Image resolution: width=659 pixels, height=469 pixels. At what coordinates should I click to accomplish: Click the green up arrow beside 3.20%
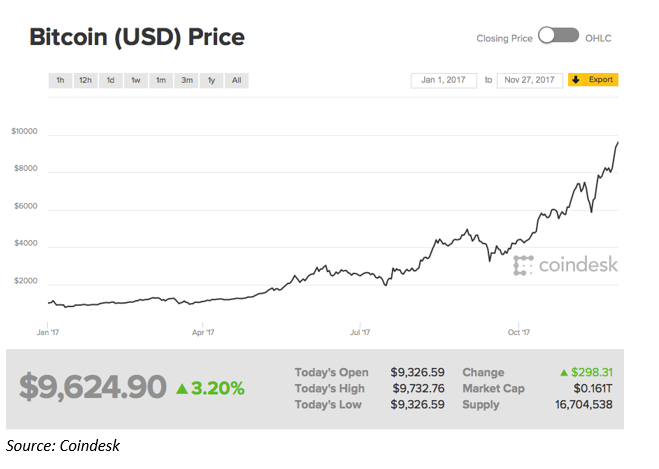(x=182, y=388)
